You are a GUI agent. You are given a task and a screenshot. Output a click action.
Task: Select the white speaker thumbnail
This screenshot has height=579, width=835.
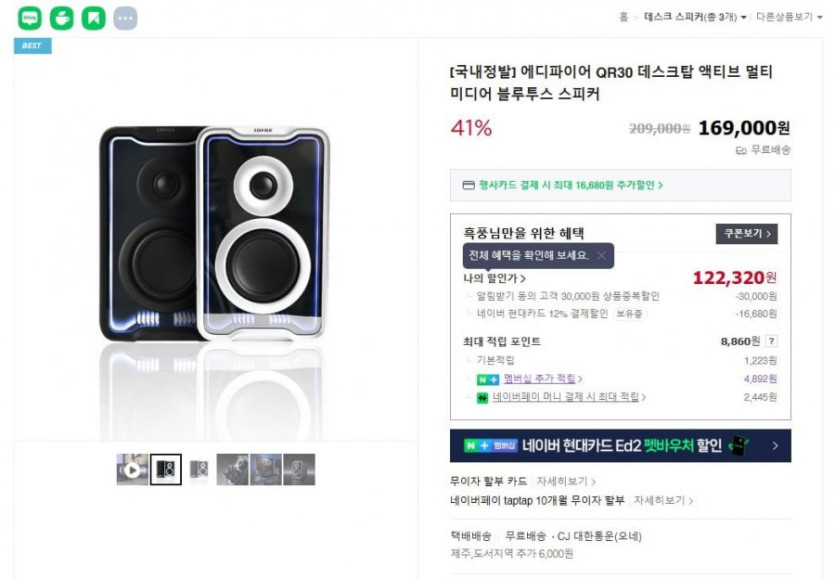click(200, 469)
